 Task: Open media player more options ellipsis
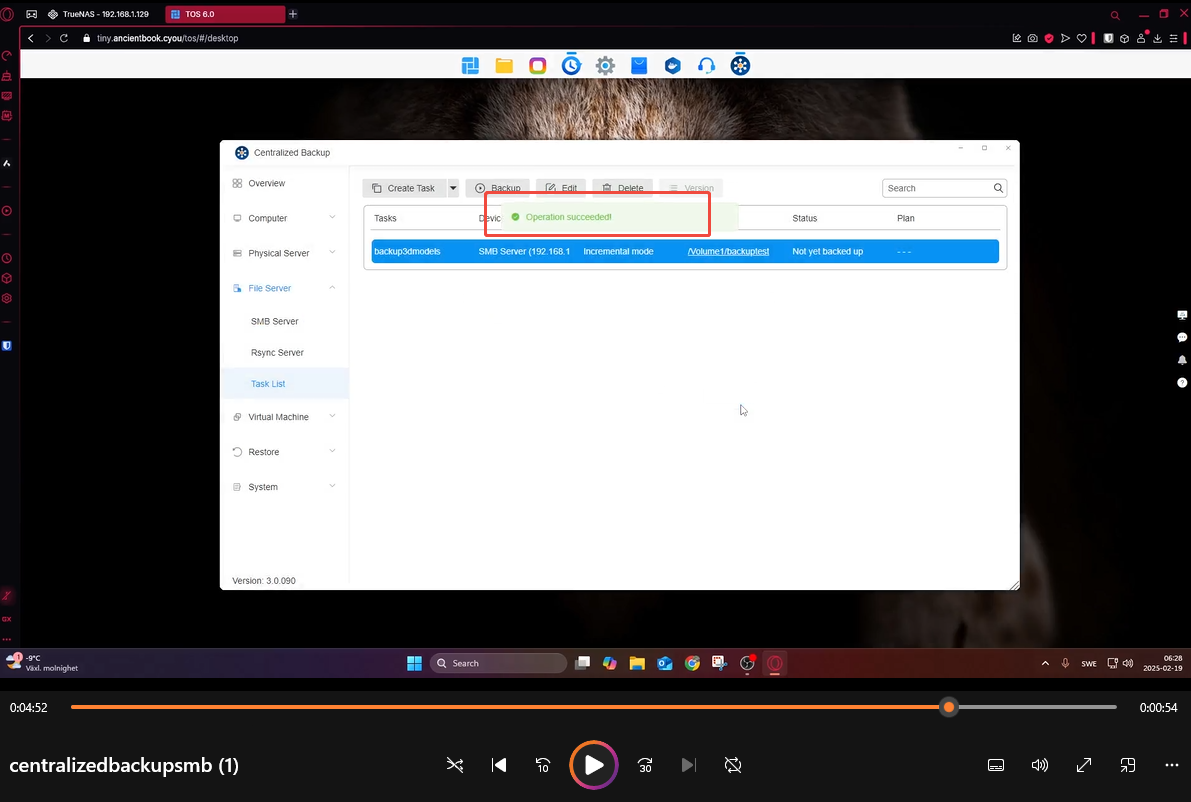point(1172,765)
